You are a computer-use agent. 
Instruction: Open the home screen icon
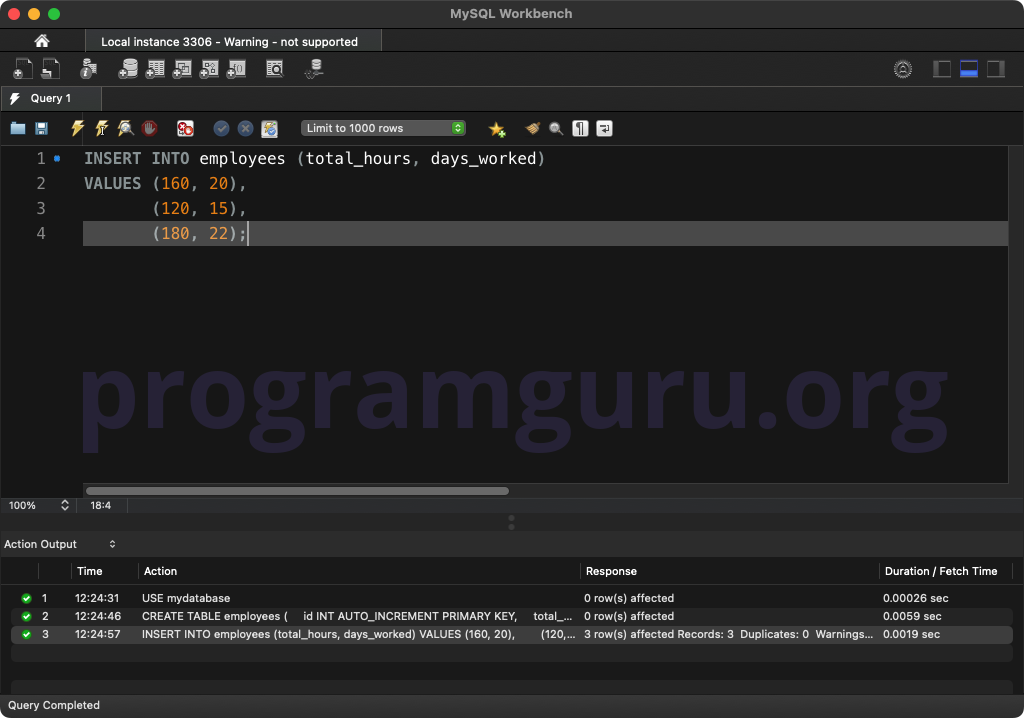click(42, 41)
